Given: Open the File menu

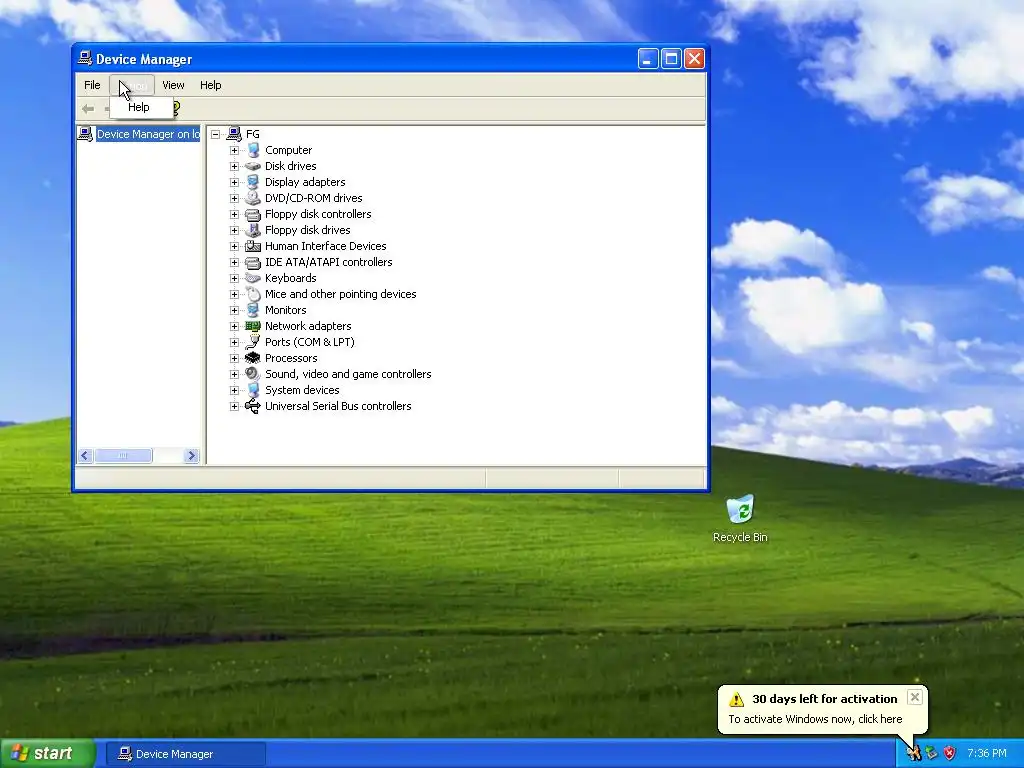Looking at the screenshot, I should point(92,85).
